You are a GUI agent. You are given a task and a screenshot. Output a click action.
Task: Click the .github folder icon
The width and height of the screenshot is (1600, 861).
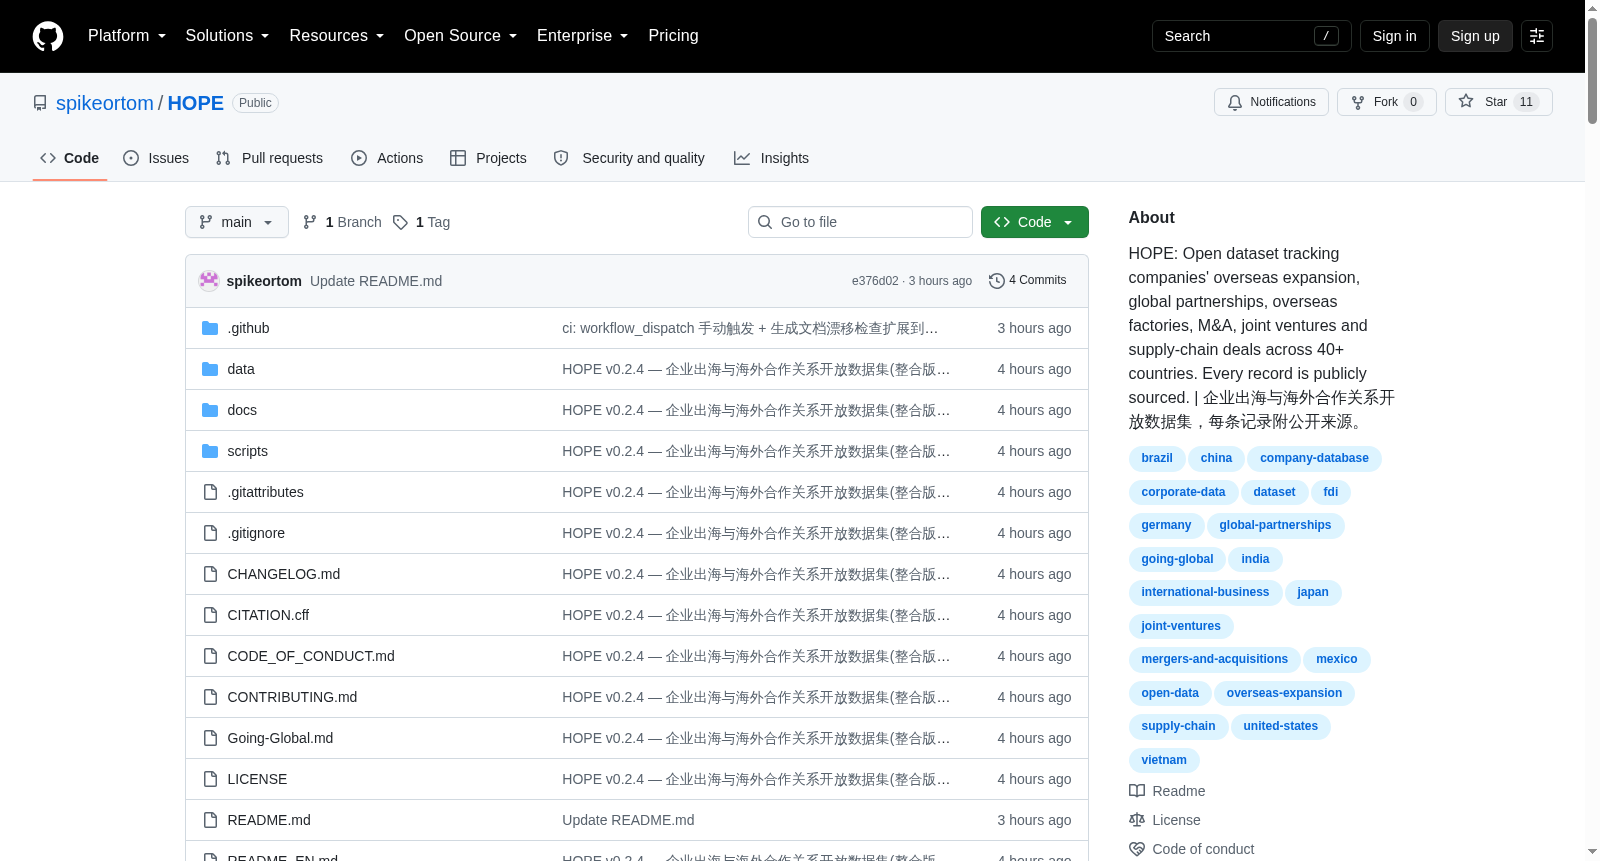[x=210, y=328]
